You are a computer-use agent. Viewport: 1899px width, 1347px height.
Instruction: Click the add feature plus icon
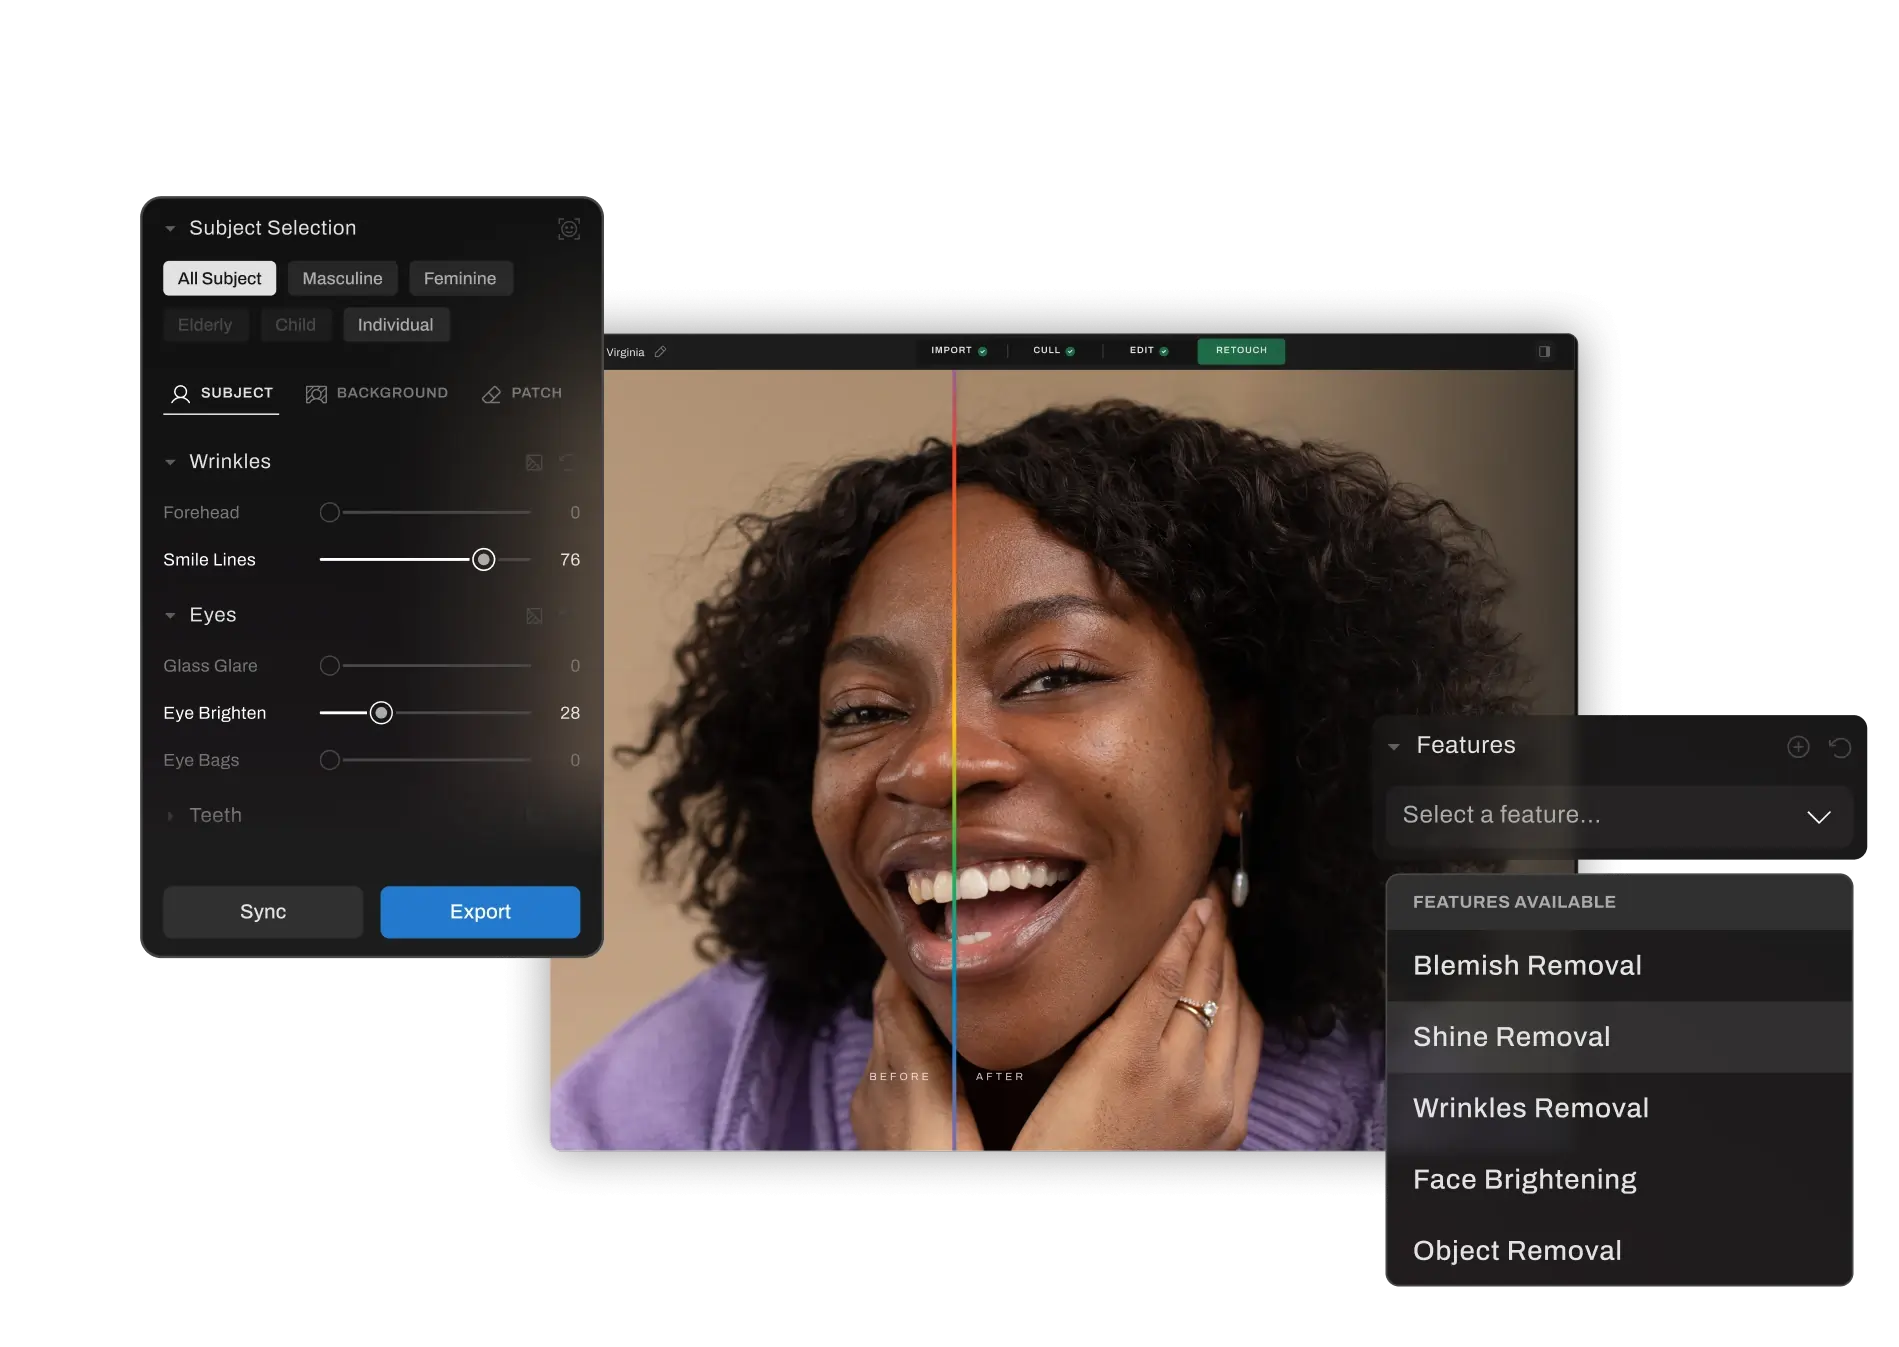coord(1797,747)
